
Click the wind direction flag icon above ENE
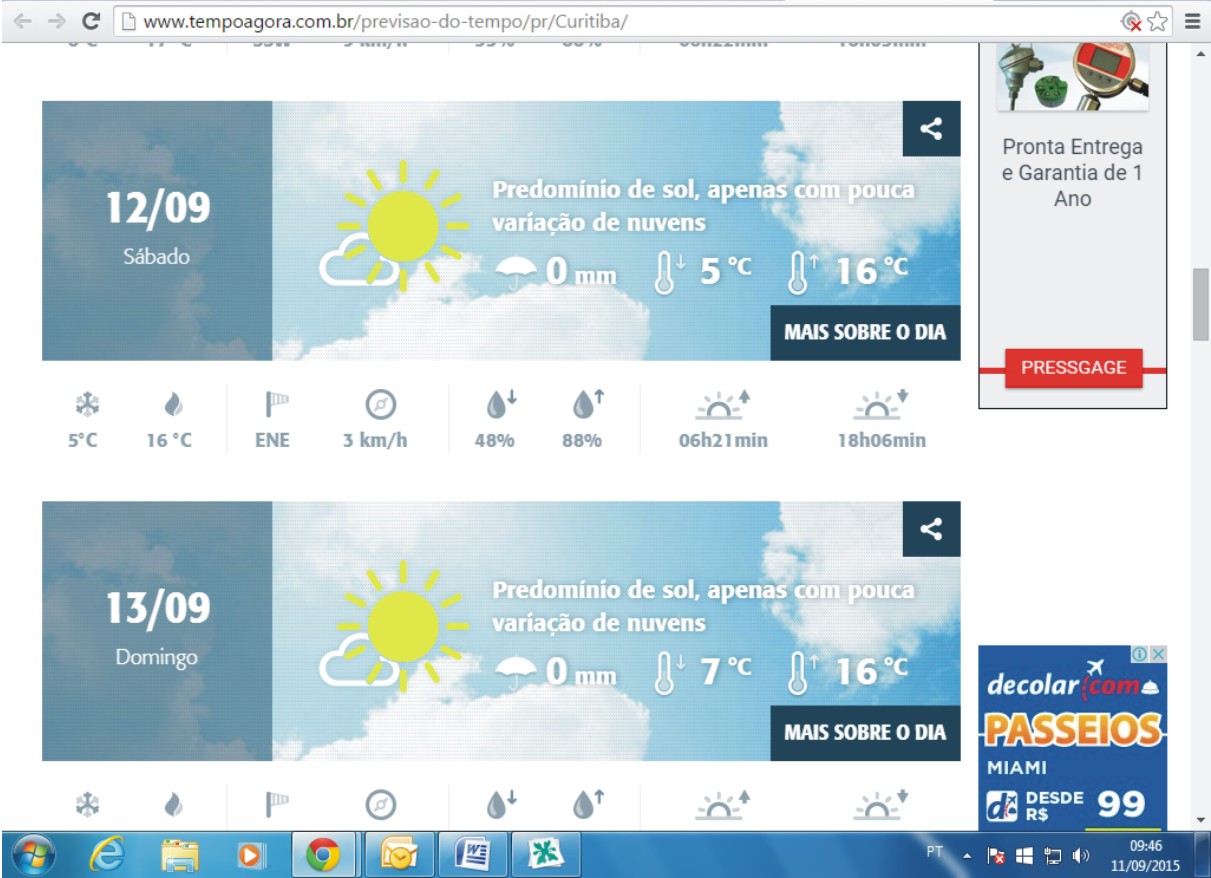point(276,405)
